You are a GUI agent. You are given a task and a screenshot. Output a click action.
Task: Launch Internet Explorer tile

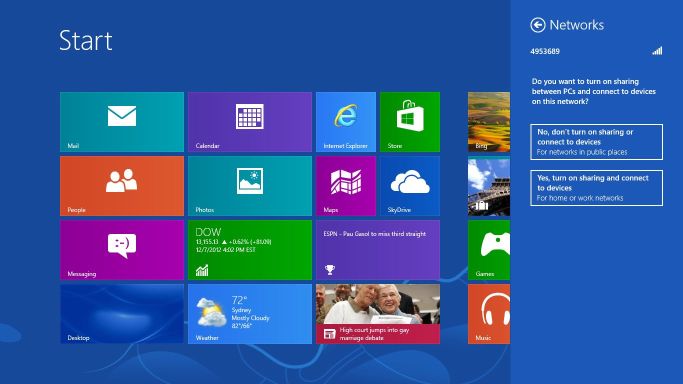click(x=346, y=122)
